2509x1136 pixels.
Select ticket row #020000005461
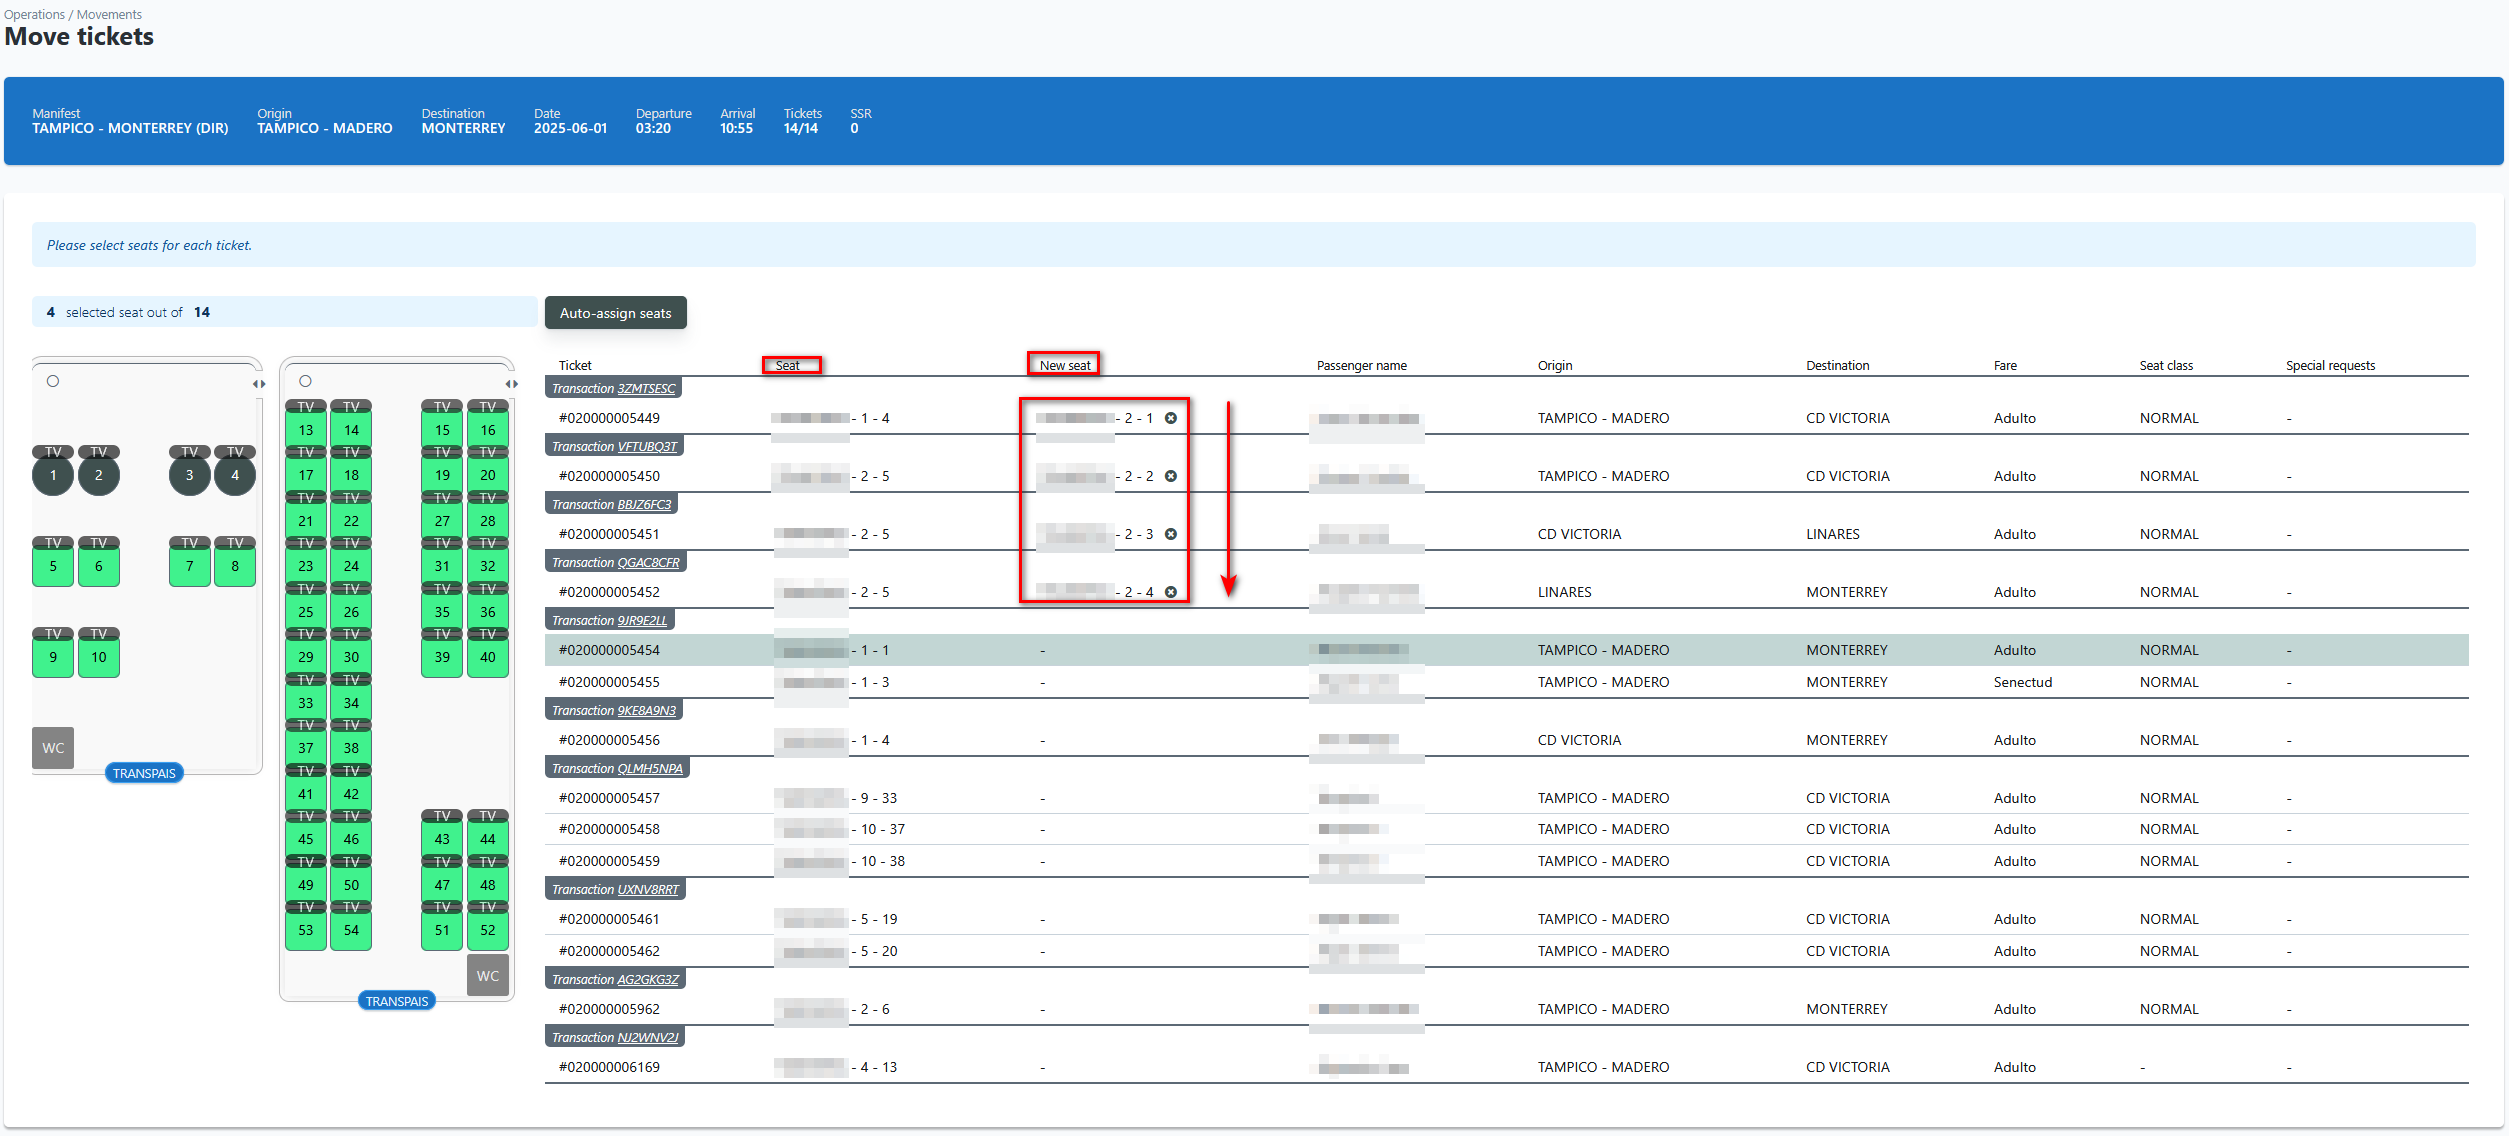coord(1506,919)
